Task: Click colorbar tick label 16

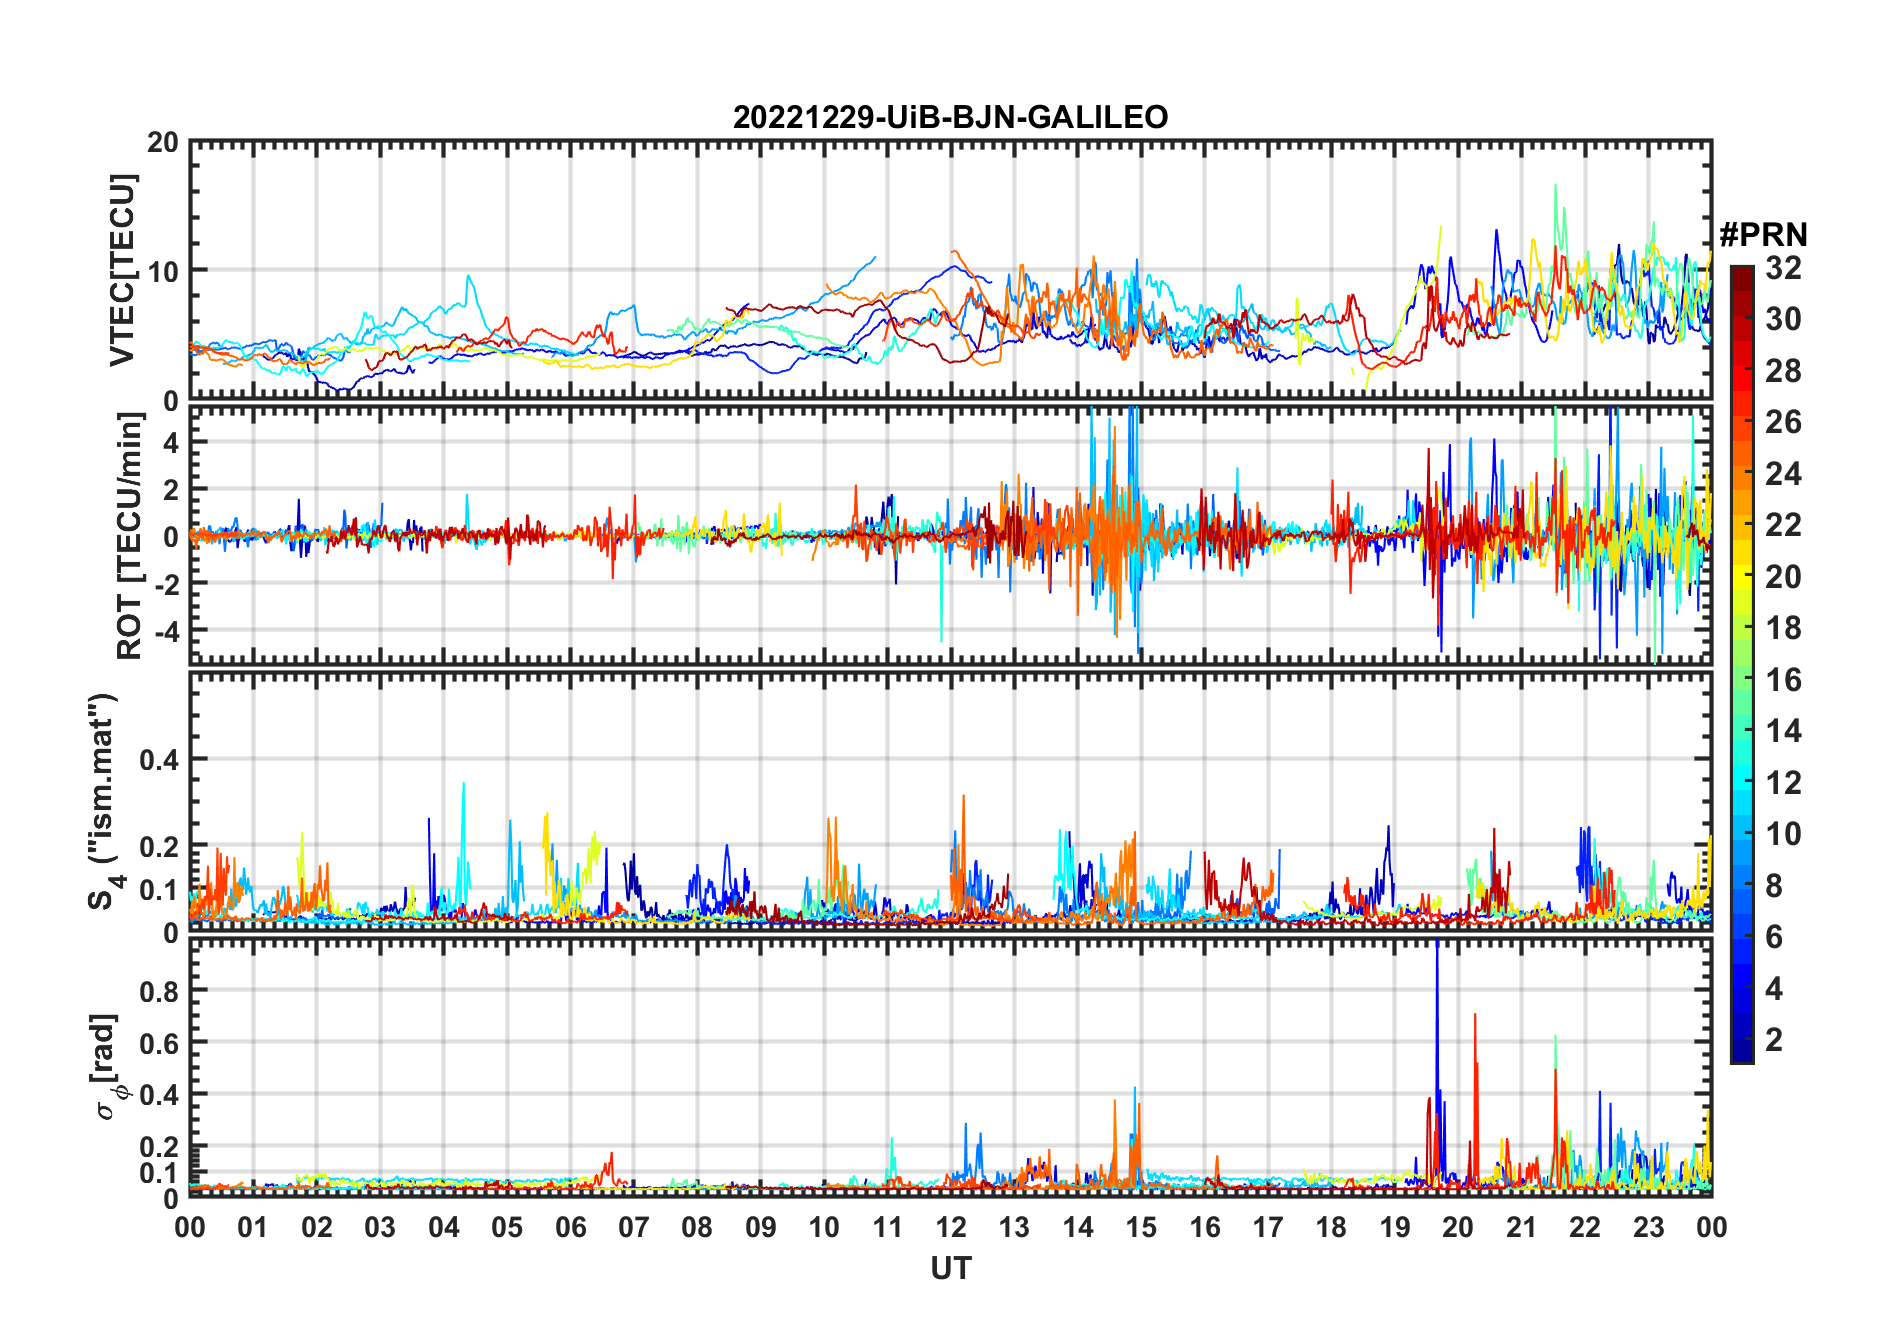Action: 1783,680
